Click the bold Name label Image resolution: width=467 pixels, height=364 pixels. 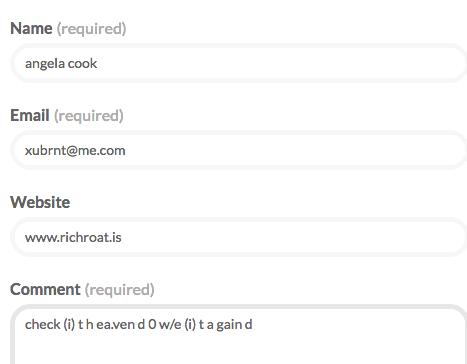(x=31, y=28)
